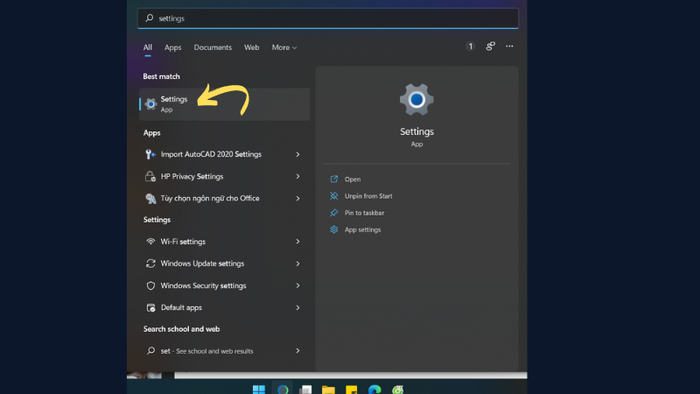
Task: Click the Settings gear icon in Best match
Action: coord(151,104)
